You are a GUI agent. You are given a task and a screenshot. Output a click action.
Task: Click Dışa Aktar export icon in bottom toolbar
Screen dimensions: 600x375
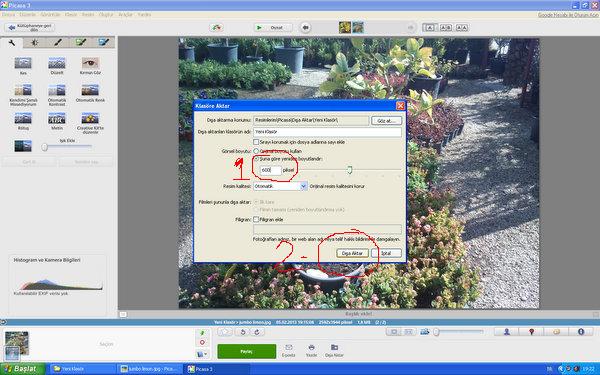coord(334,351)
